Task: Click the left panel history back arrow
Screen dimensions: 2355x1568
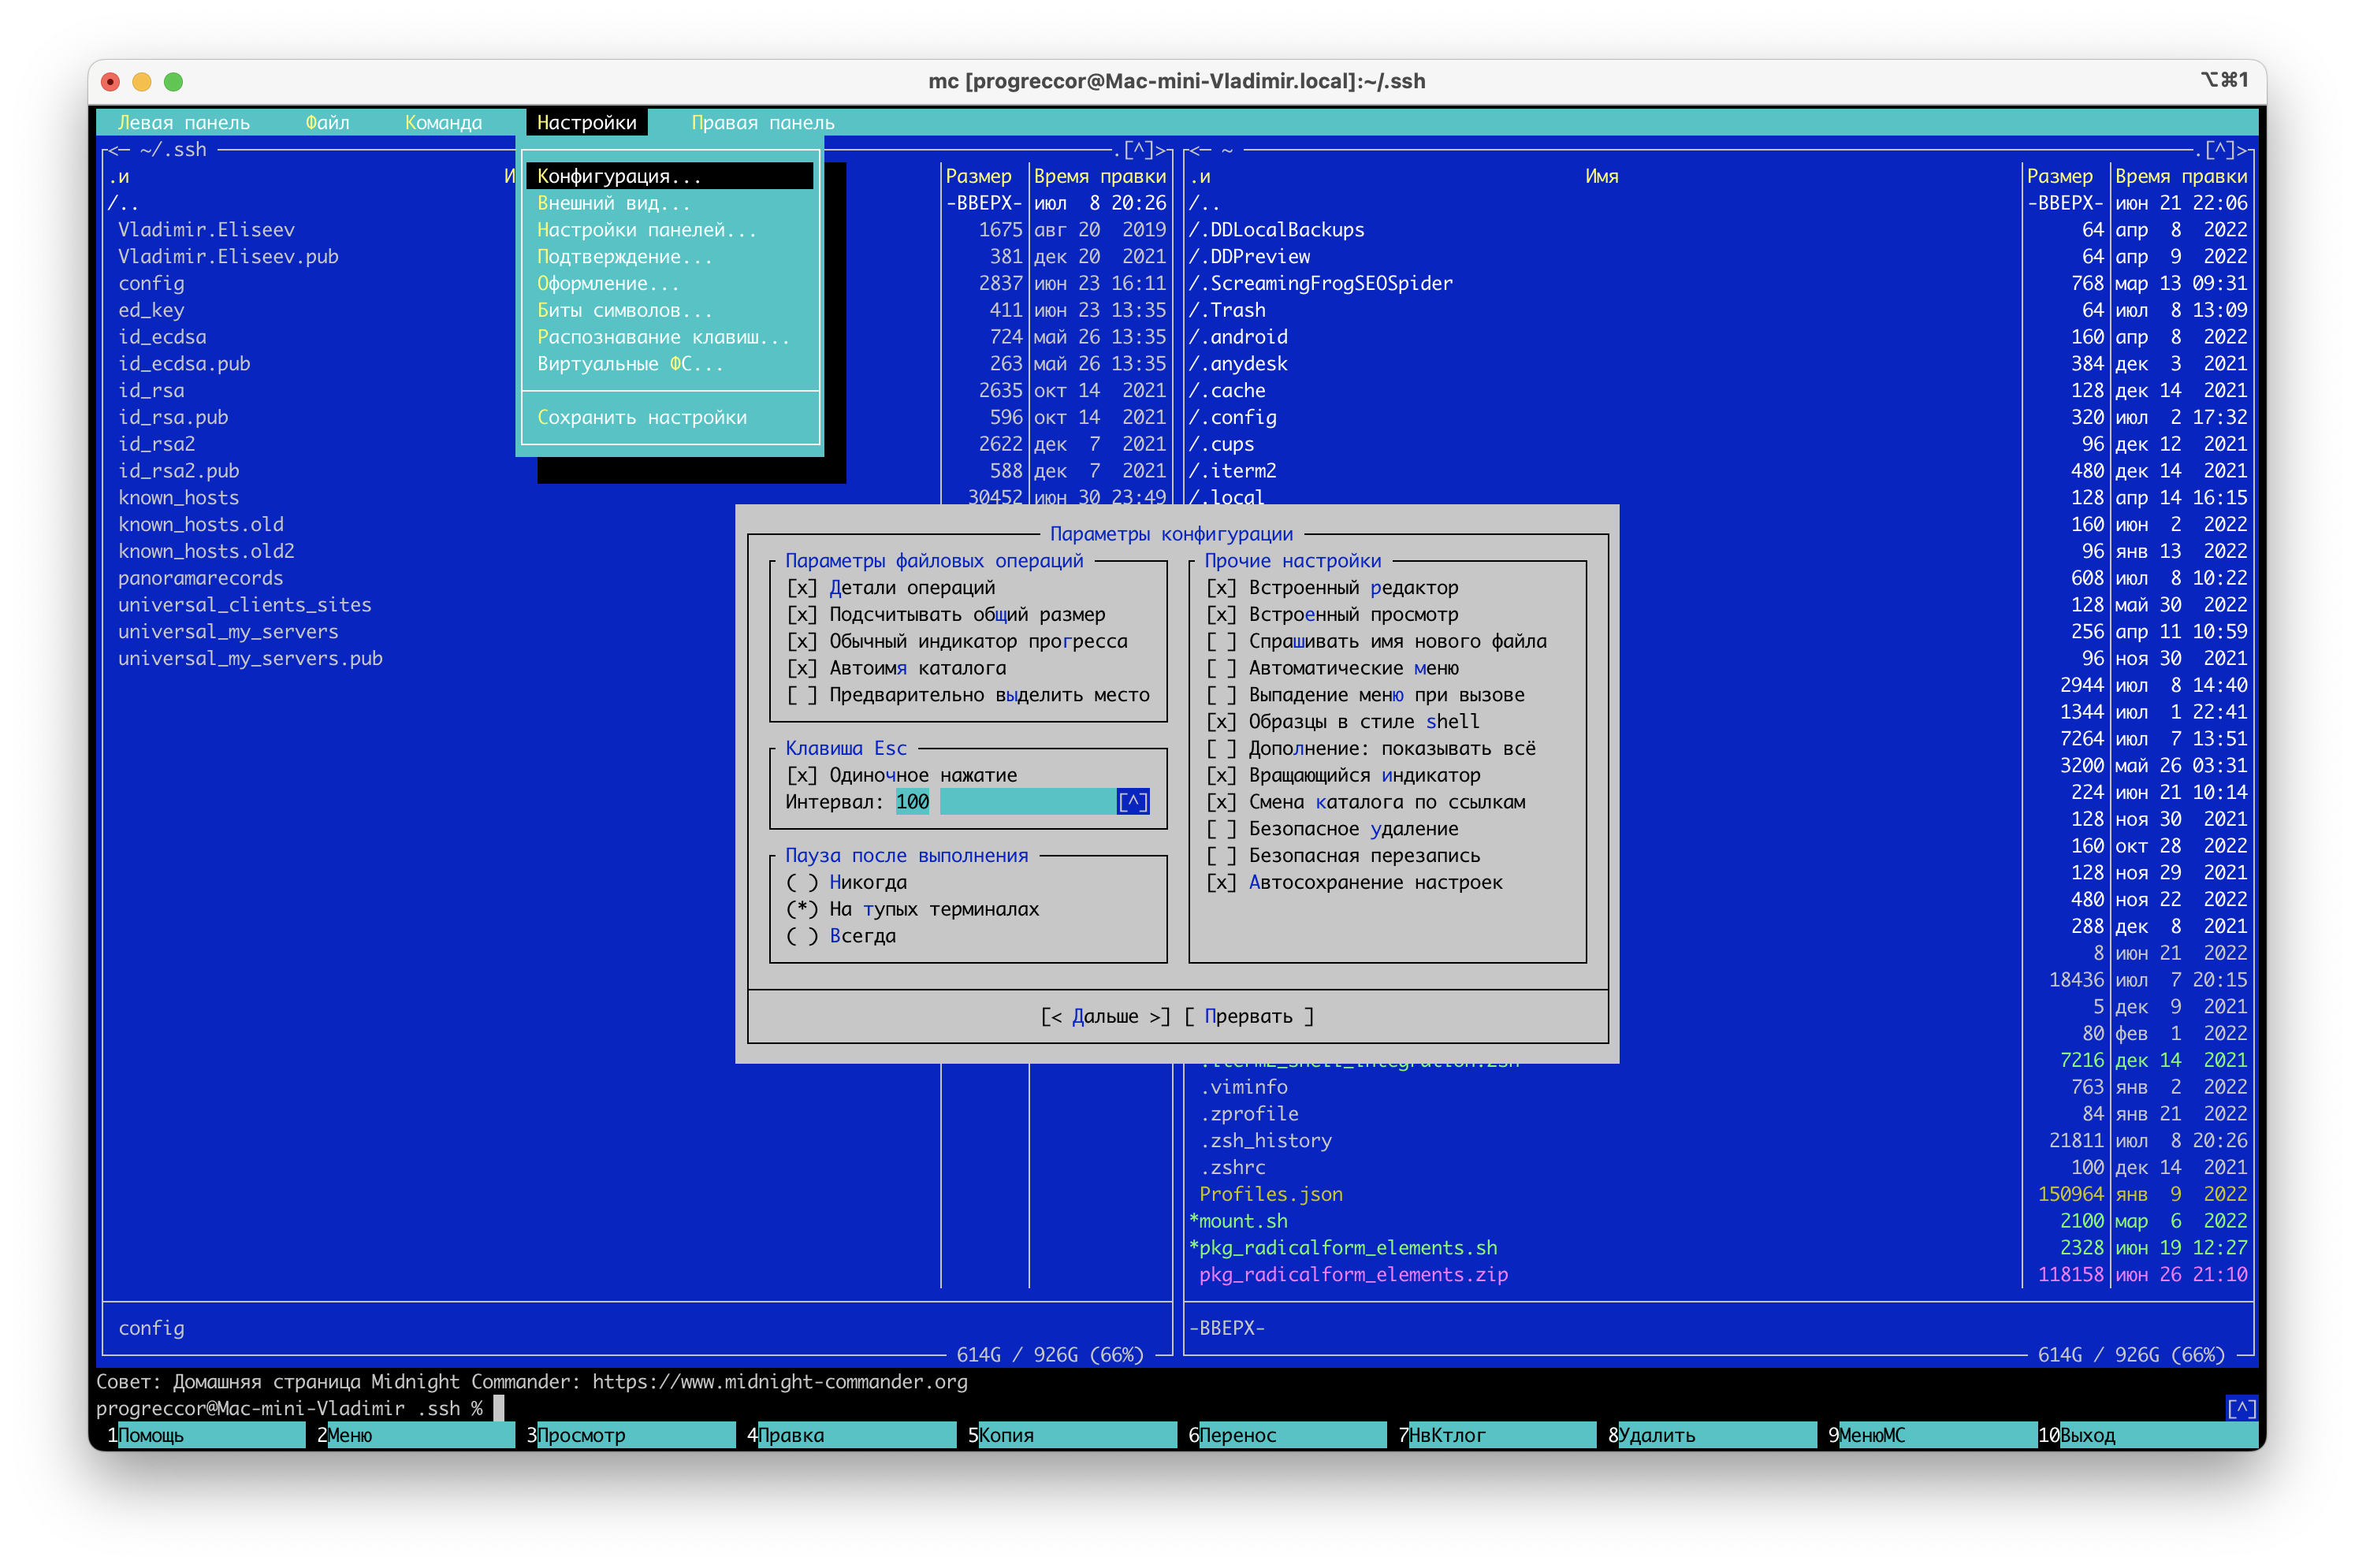Action: click(113, 150)
